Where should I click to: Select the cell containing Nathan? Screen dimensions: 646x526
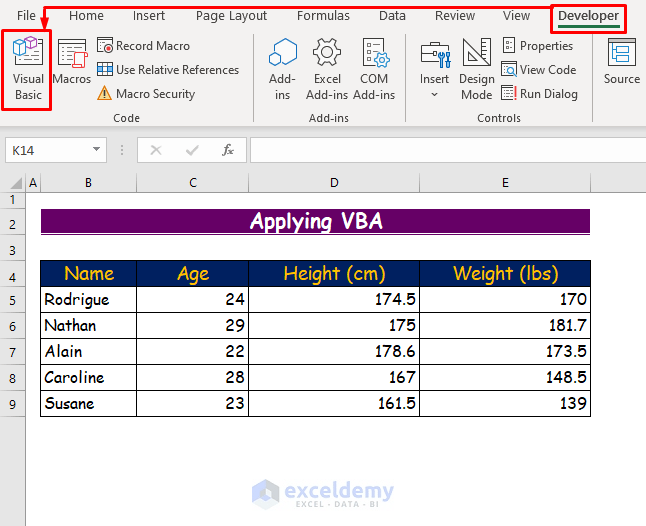(89, 325)
